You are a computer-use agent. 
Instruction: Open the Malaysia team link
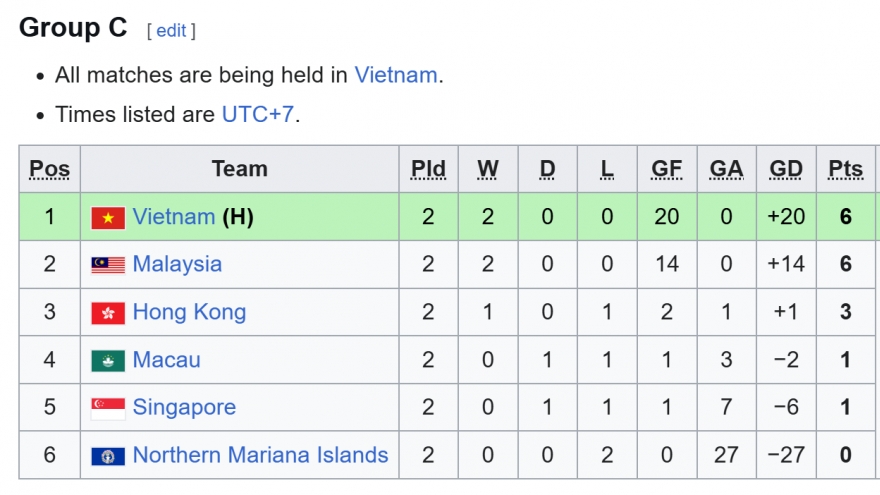(x=177, y=265)
